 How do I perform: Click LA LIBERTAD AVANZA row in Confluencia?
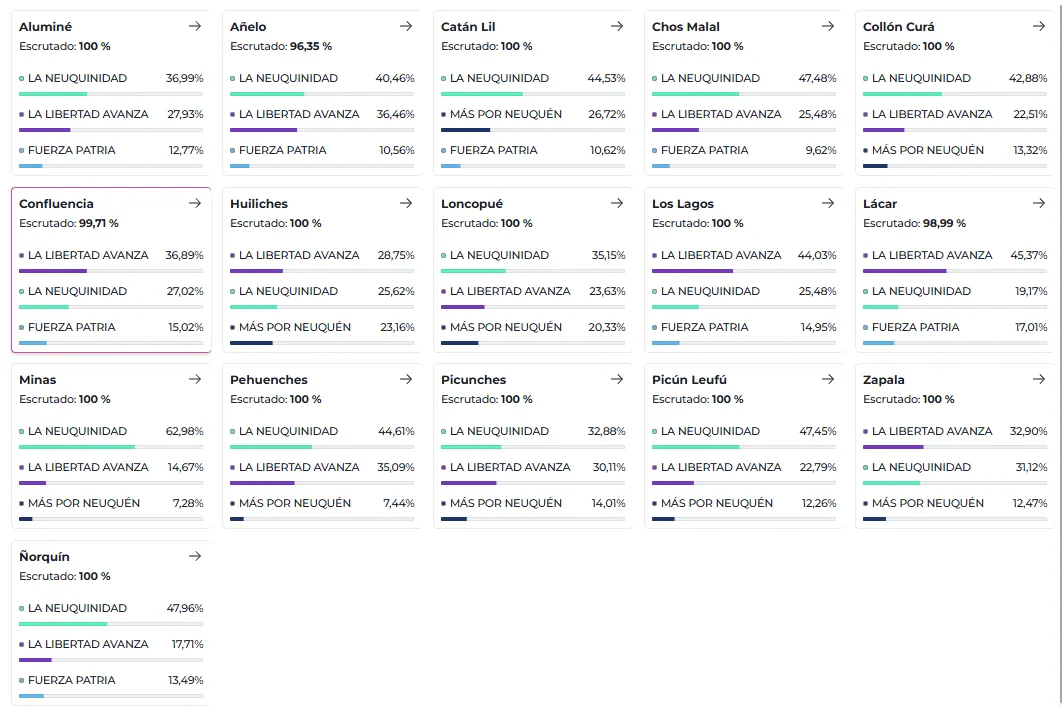pos(110,256)
